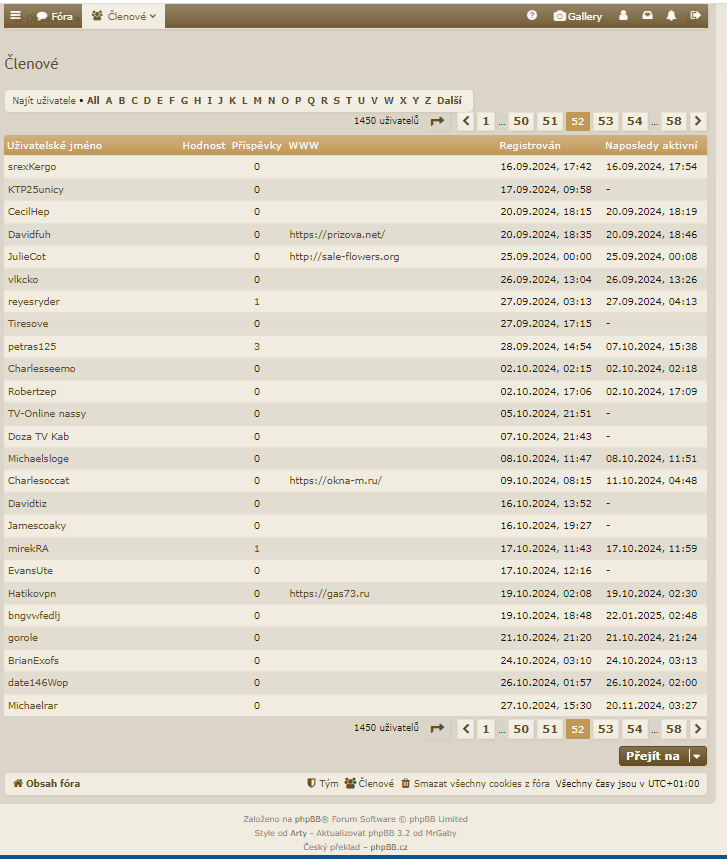Expand the Členové dropdown tab
727x859 pixels.
pos(124,16)
